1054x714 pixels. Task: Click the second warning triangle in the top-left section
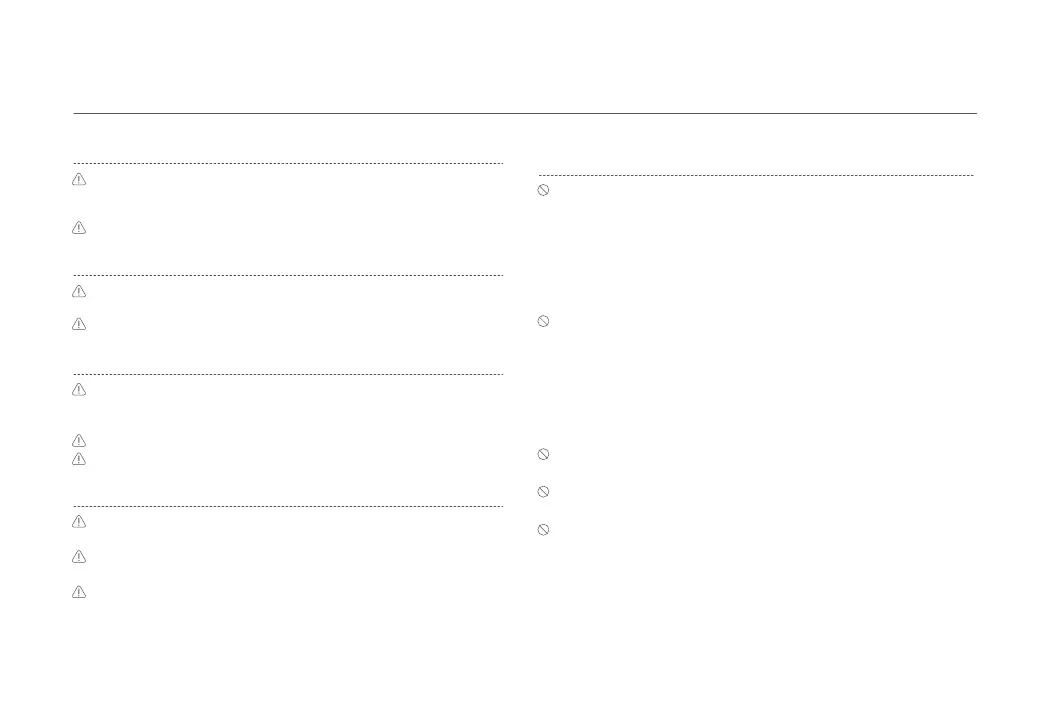[79, 228]
